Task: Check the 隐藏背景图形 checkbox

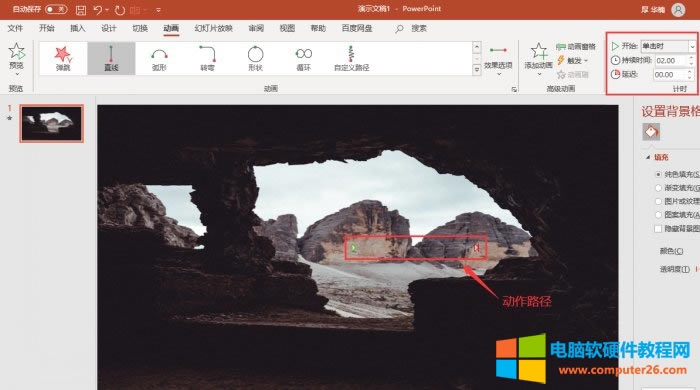Action: (x=658, y=228)
